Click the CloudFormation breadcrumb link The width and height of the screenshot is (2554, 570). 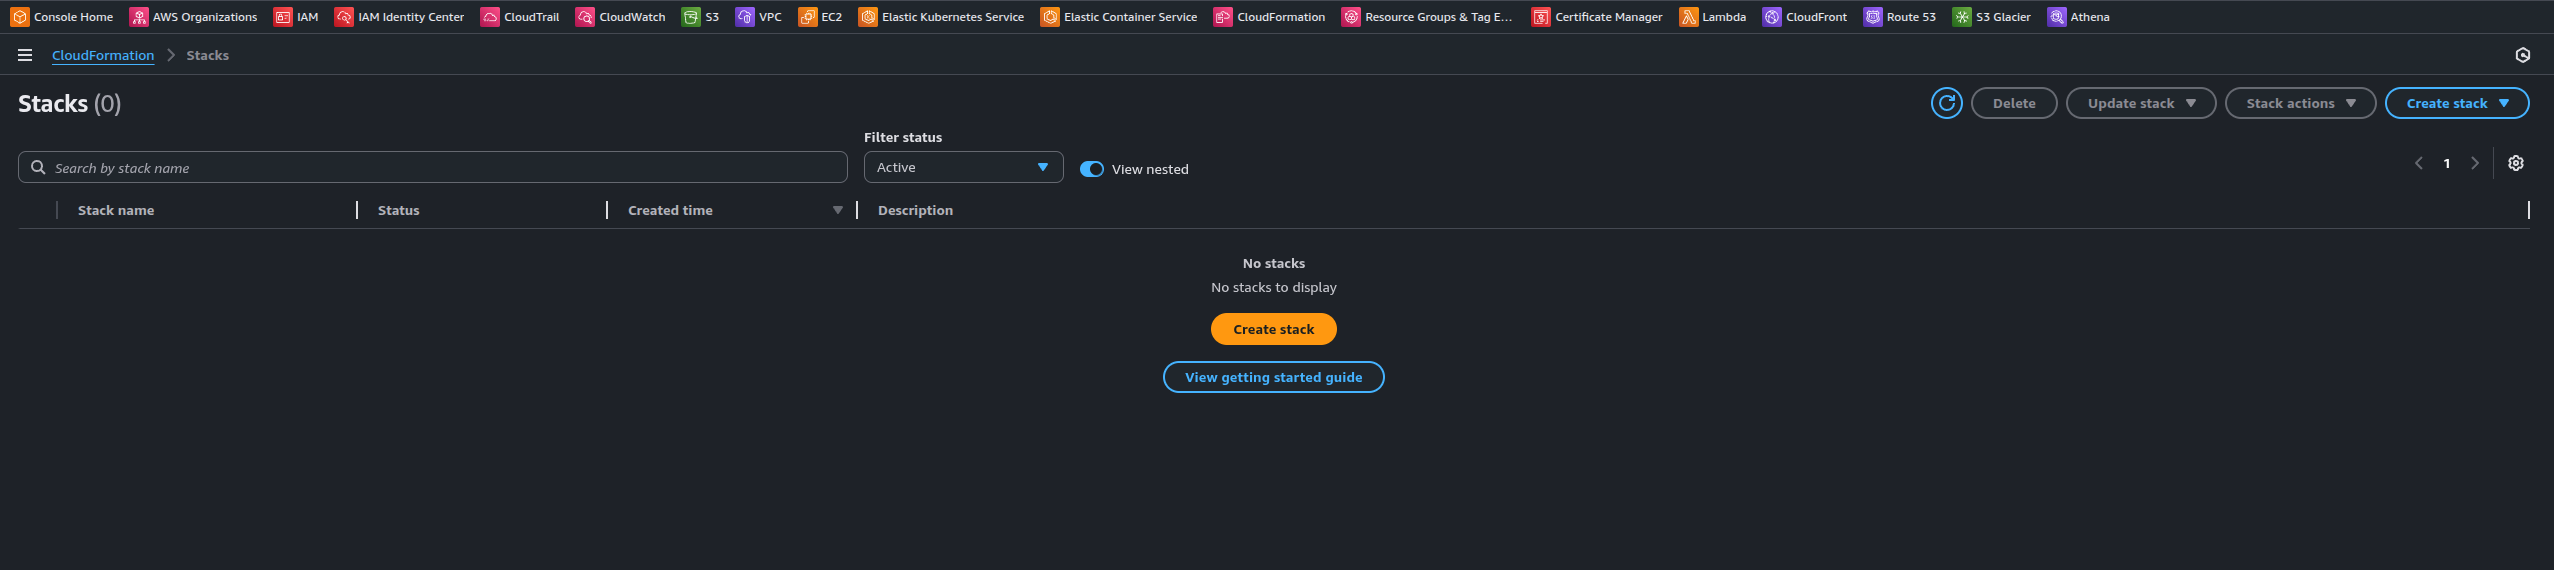point(103,55)
